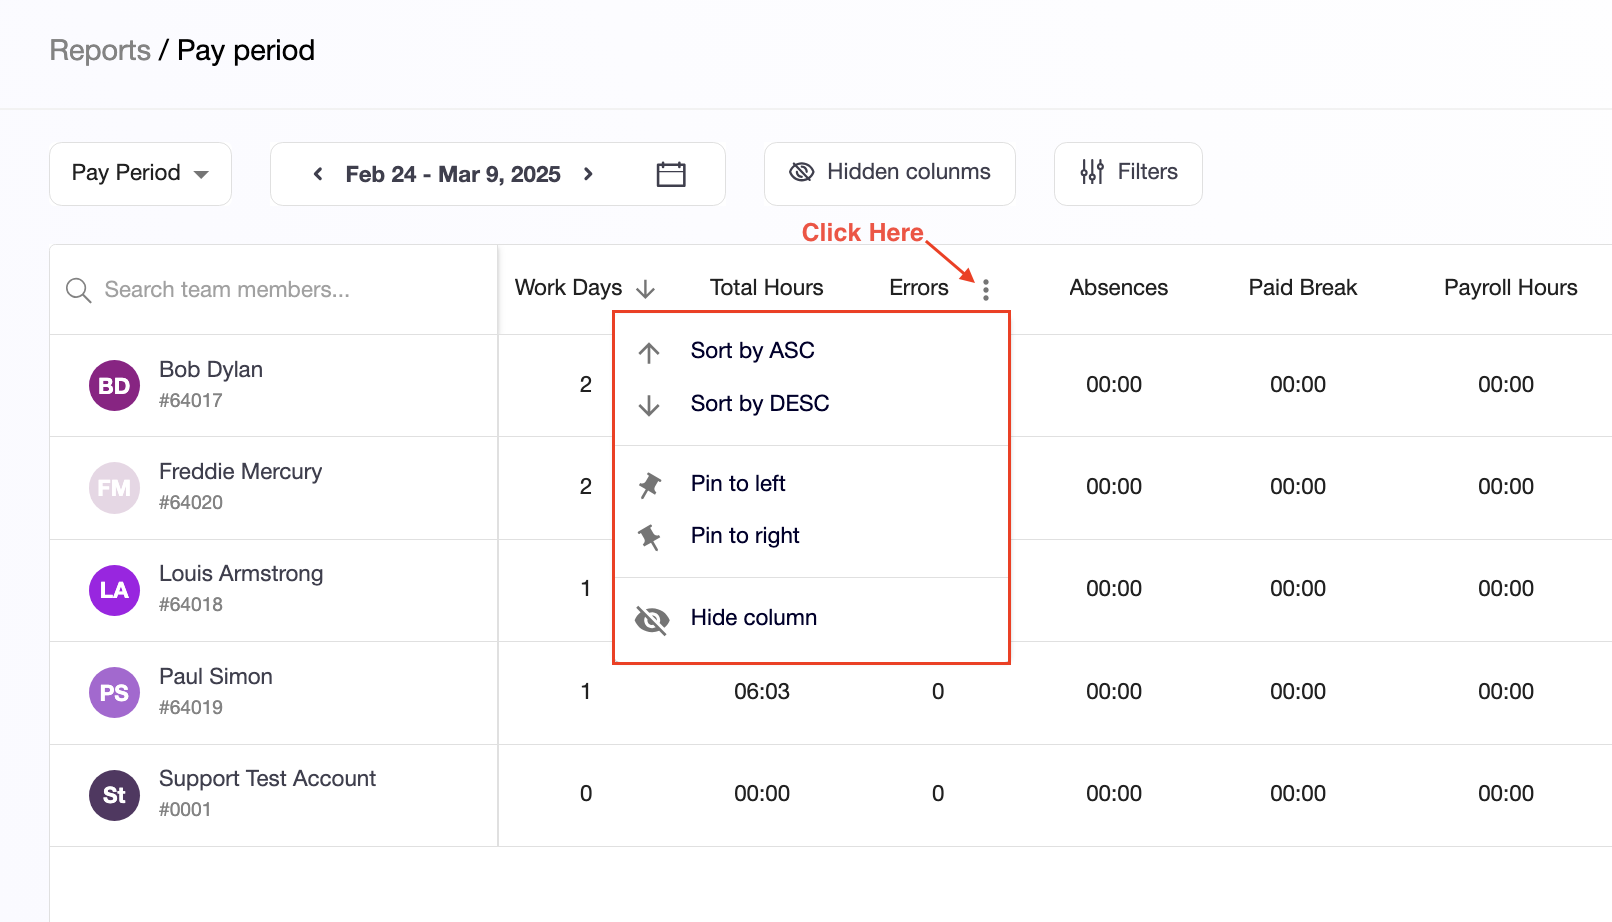This screenshot has height=922, width=1612.
Task: Go to Reports breadcrumb link
Action: (x=100, y=51)
